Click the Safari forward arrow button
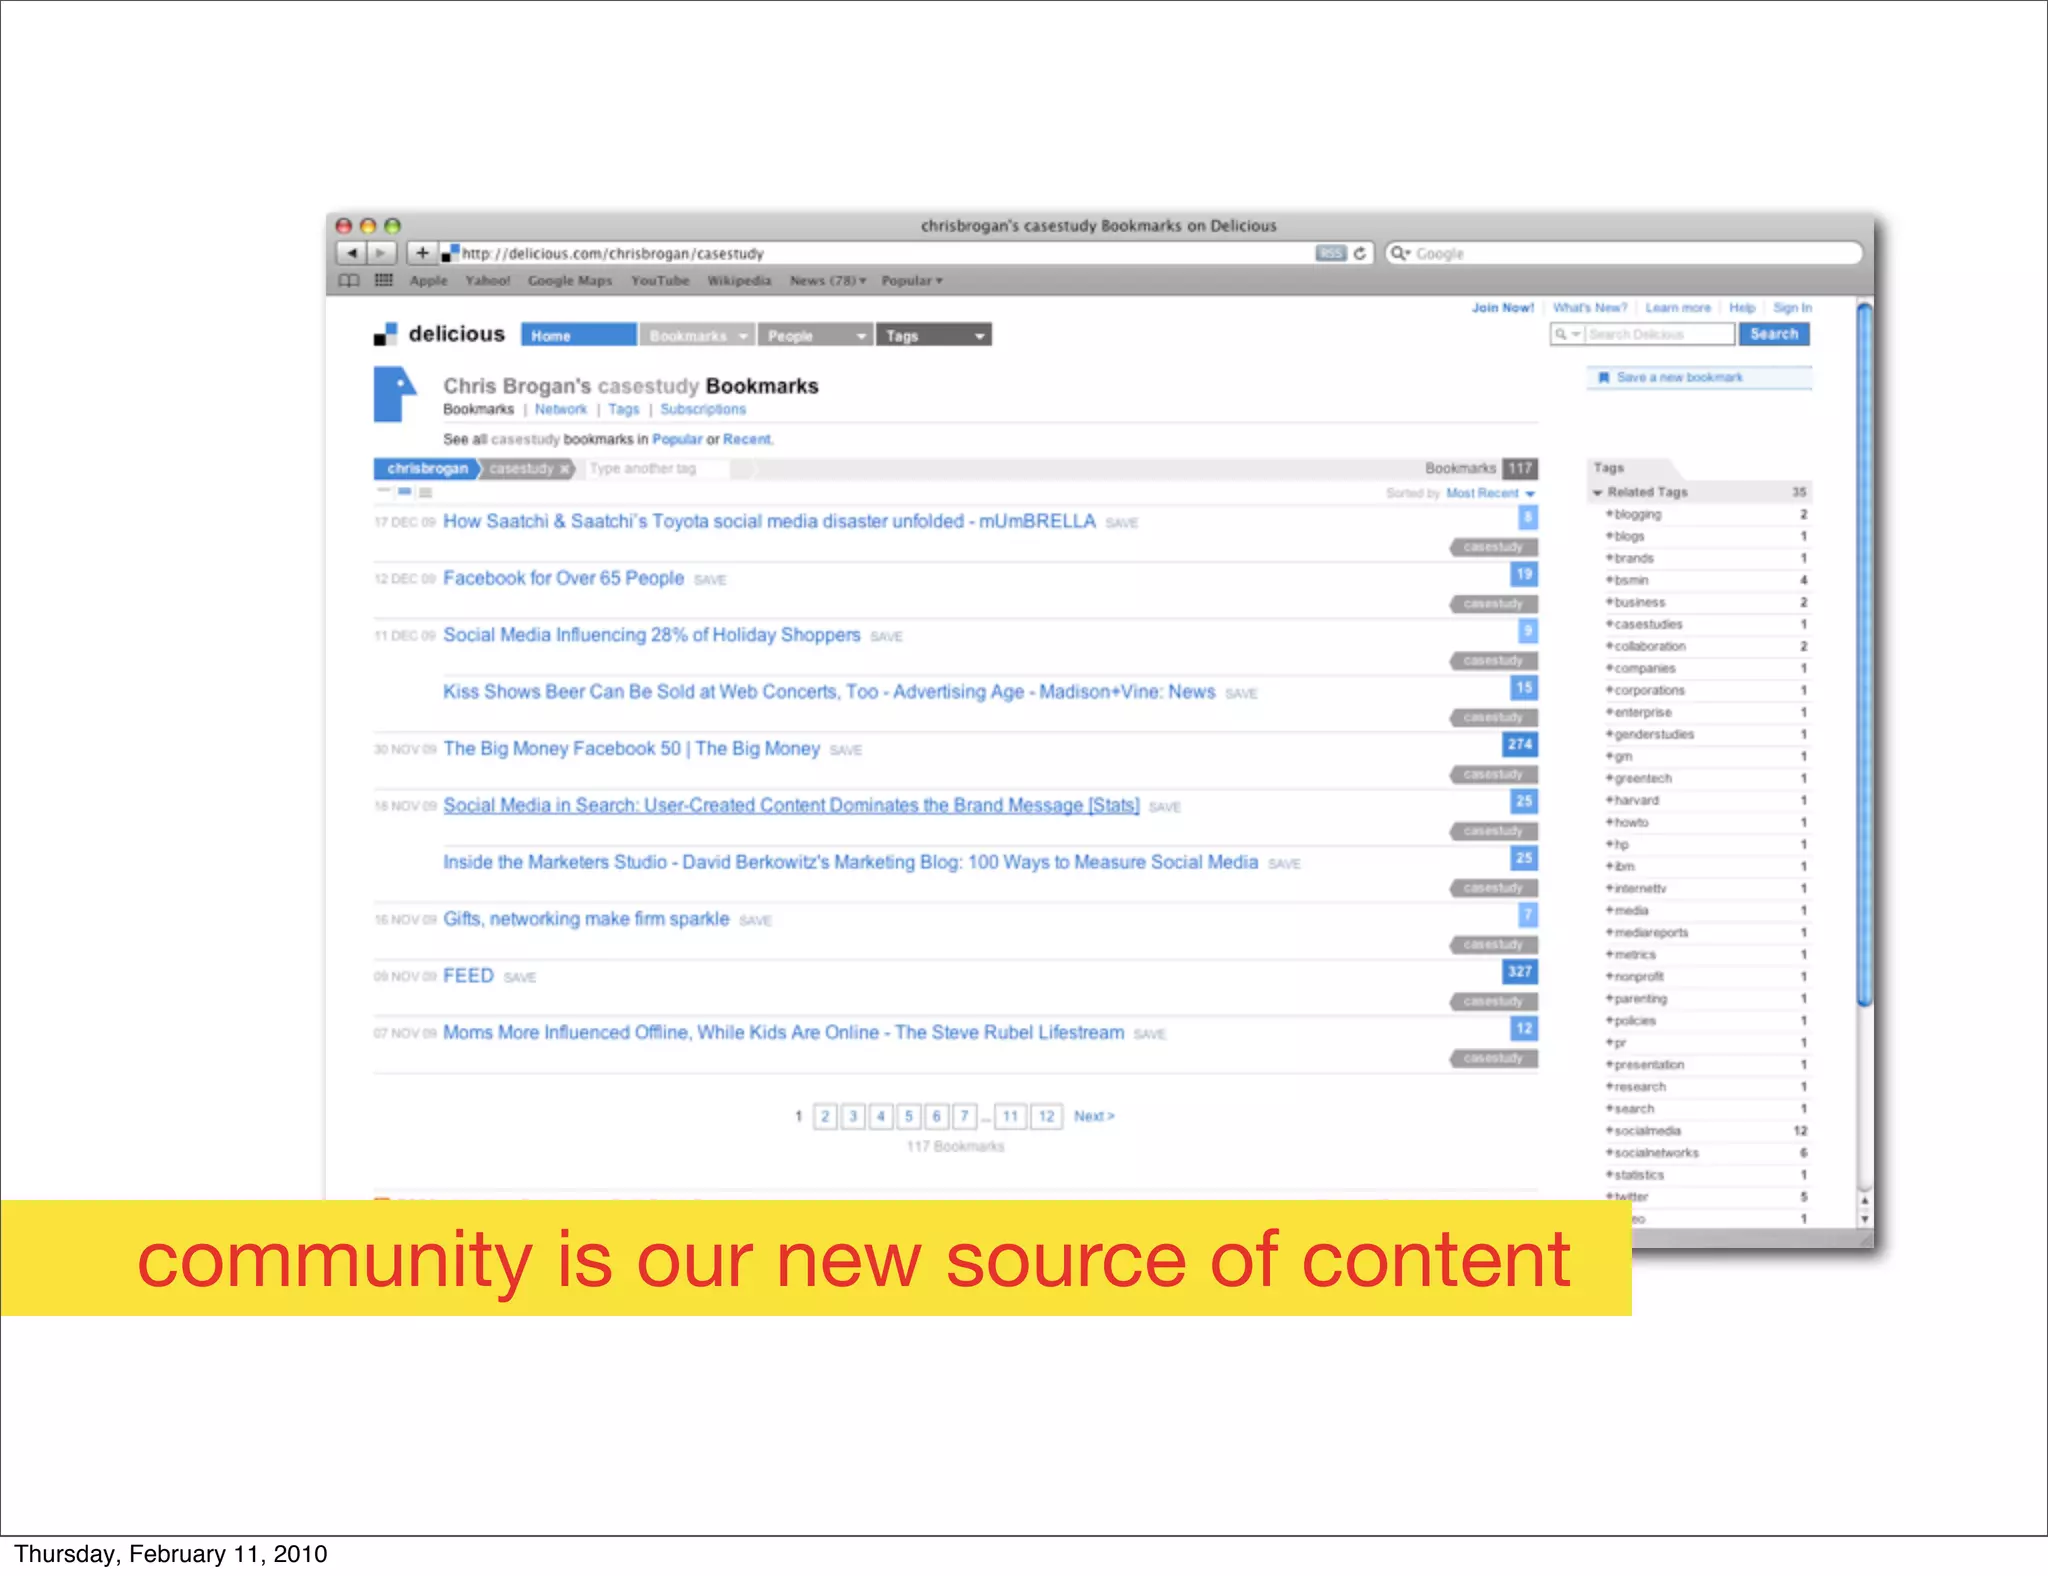 (381, 253)
